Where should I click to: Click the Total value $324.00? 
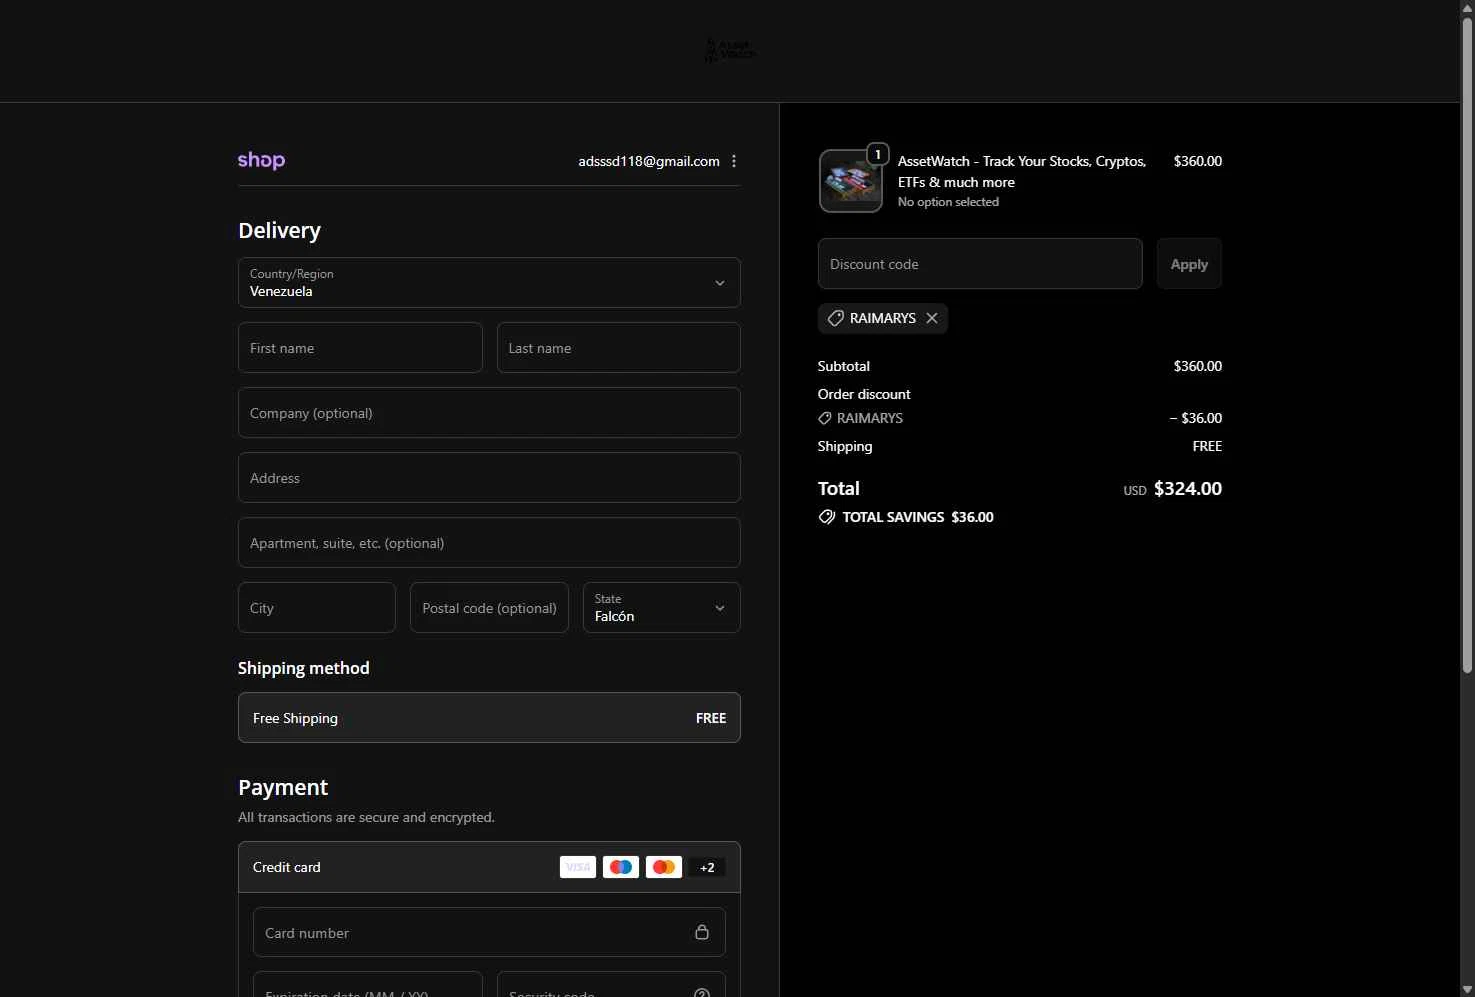(1188, 488)
